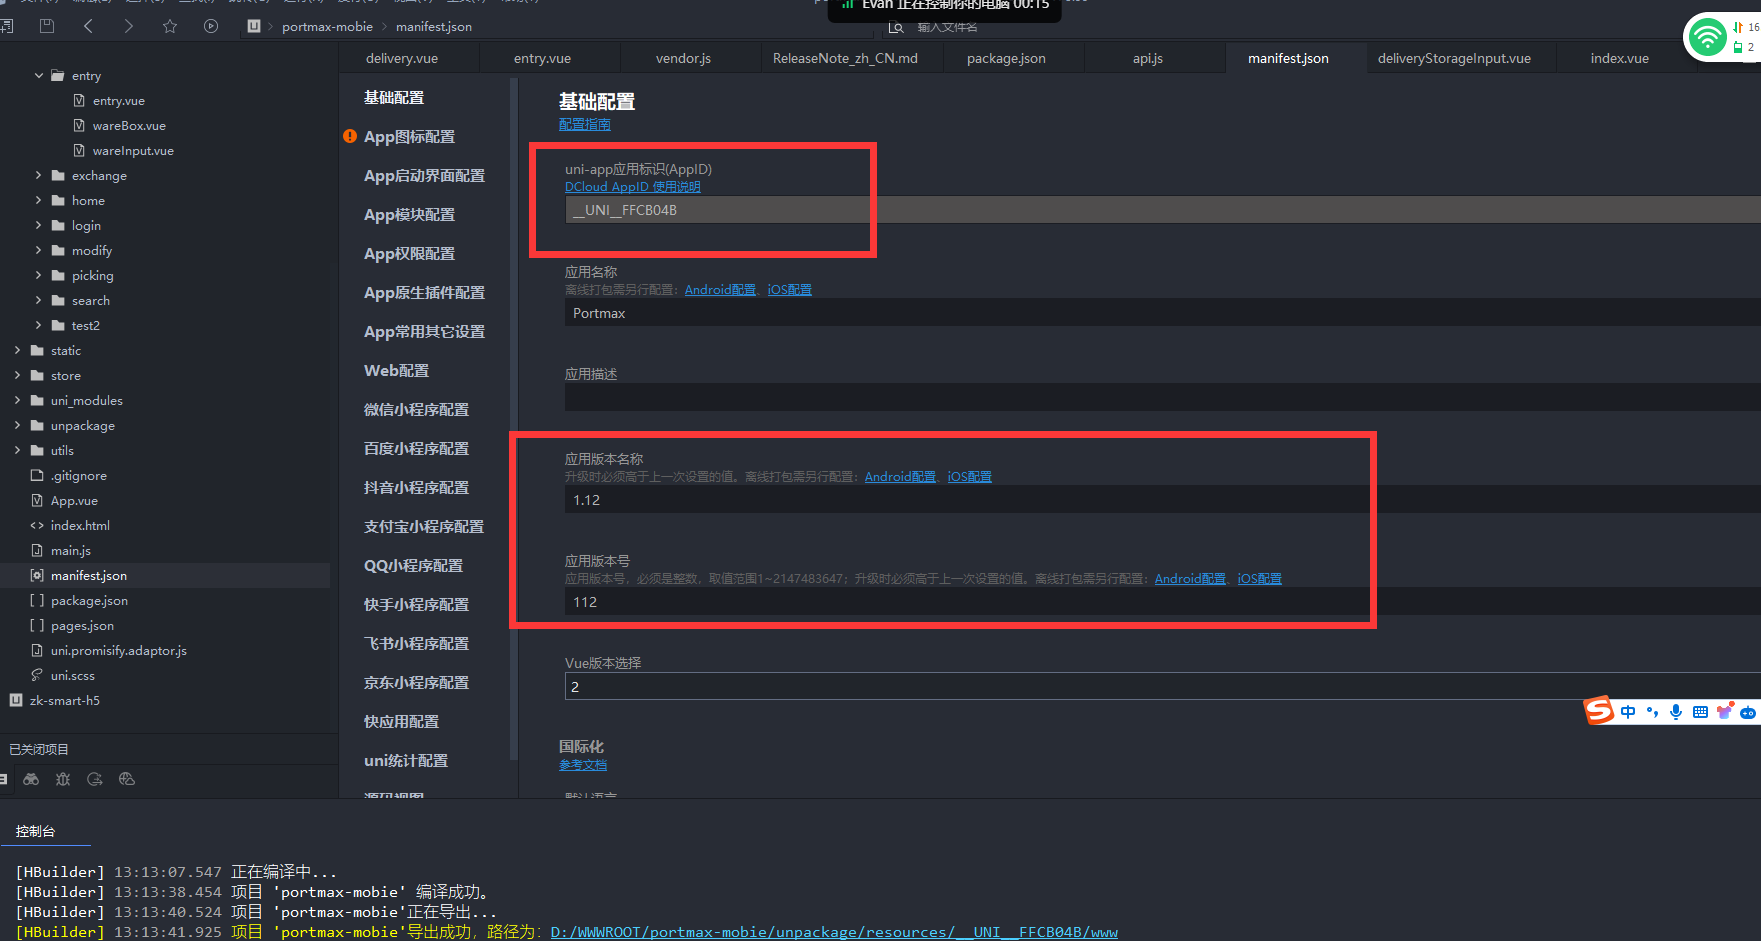Click portmax-mobie in the breadcrumb
This screenshot has width=1761, height=941.
(x=327, y=27)
